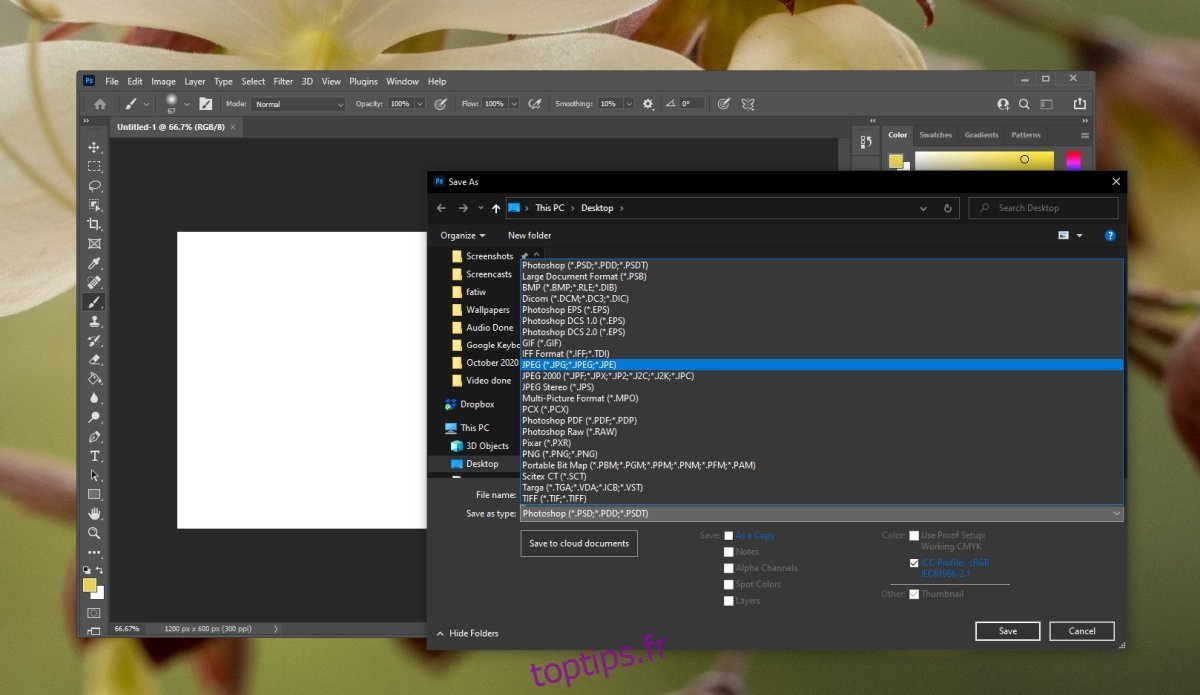
Task: Open the File menu
Action: 112,81
